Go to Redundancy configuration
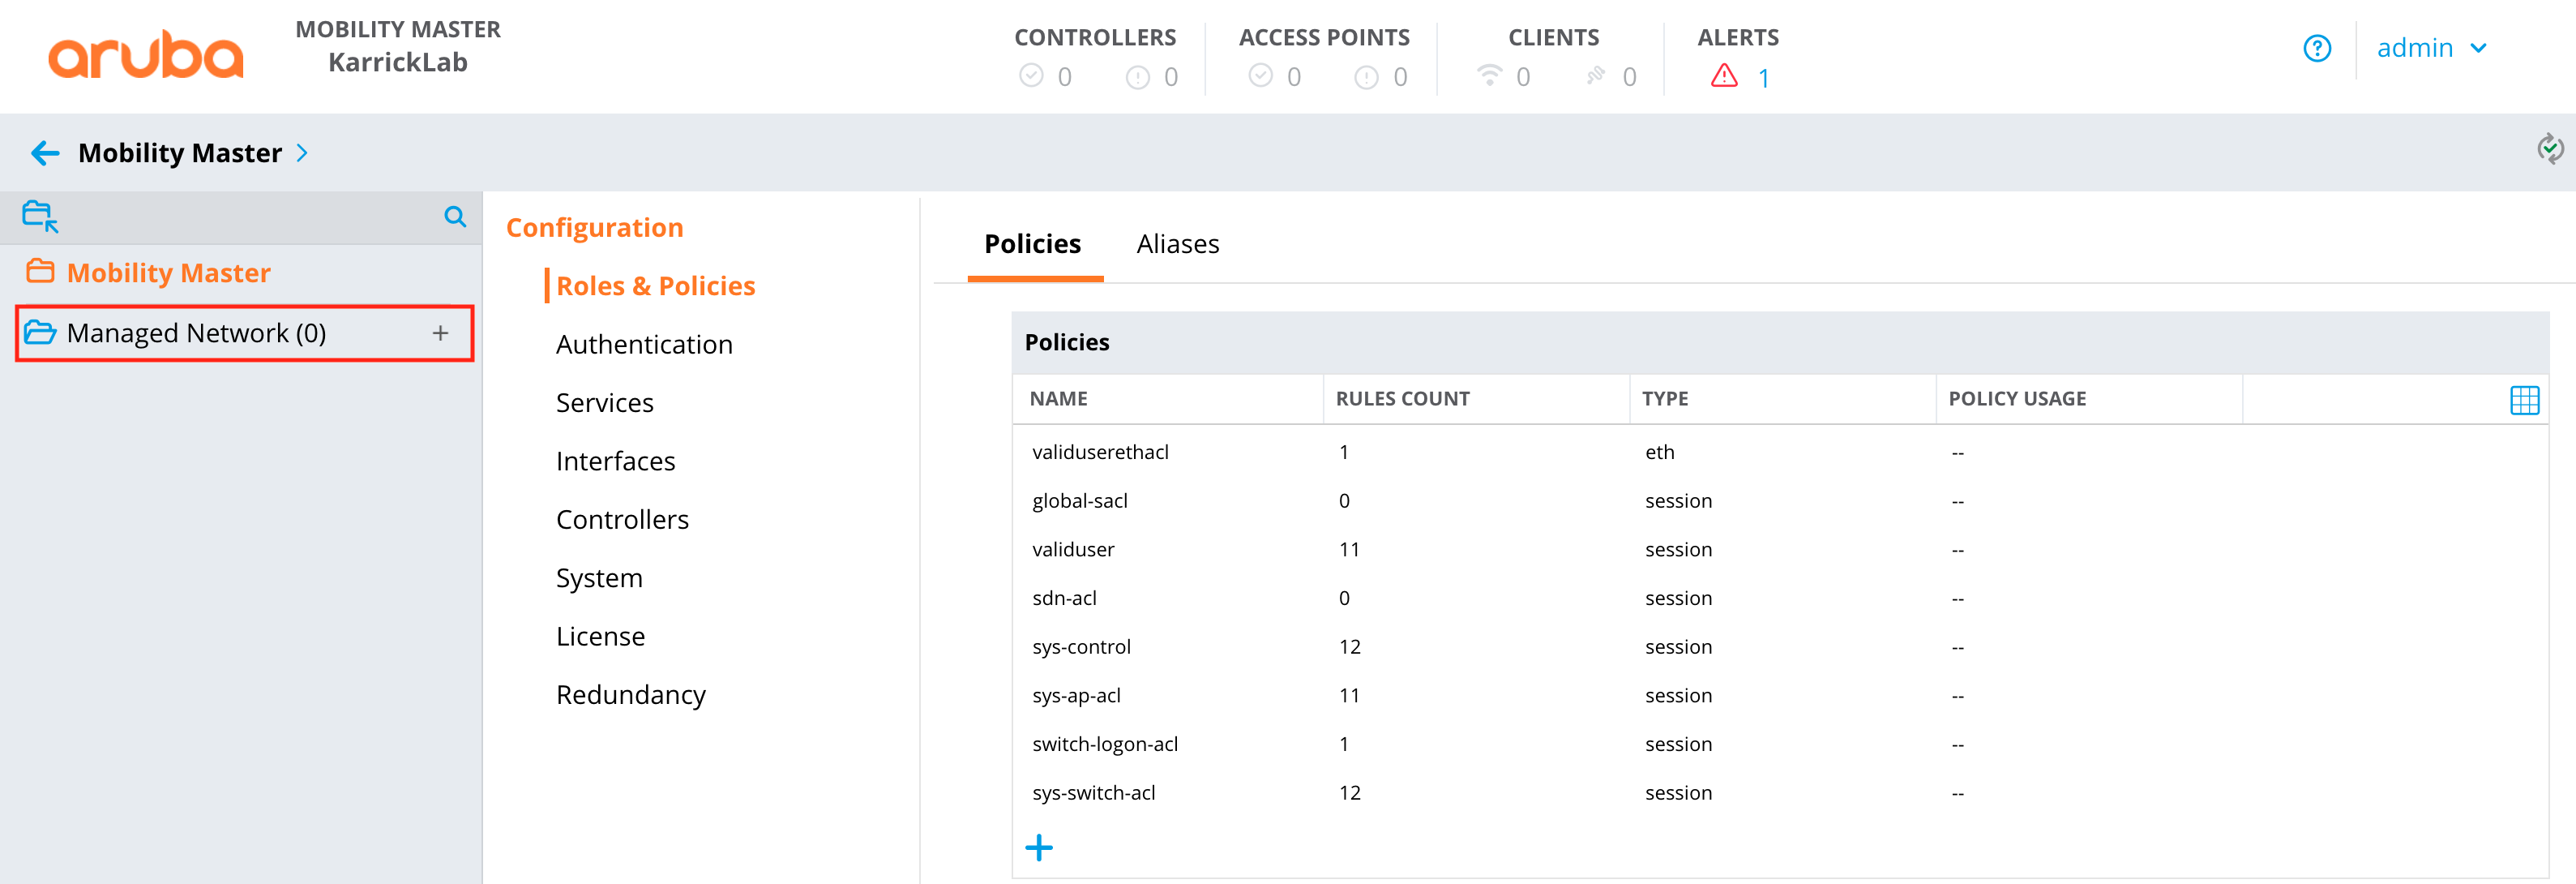The width and height of the screenshot is (2576, 884). [x=630, y=695]
